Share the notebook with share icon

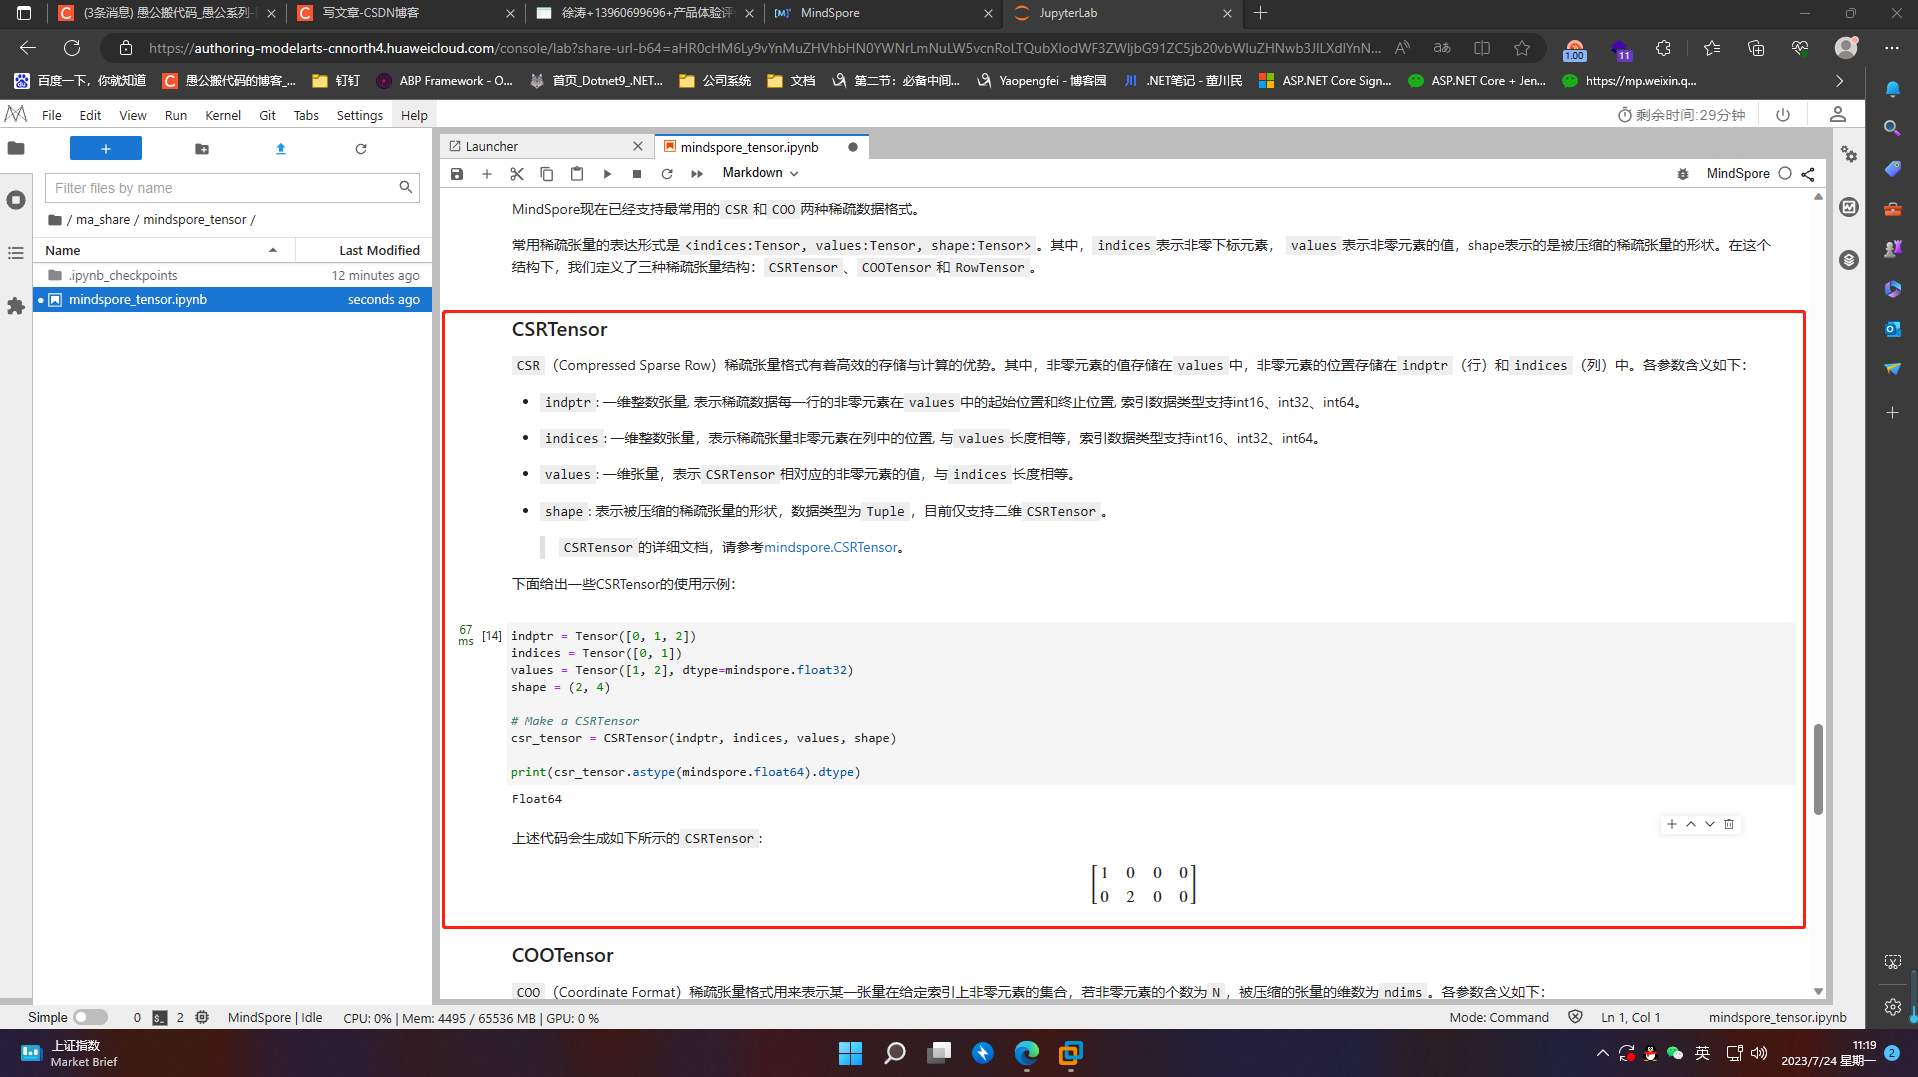click(x=1808, y=174)
